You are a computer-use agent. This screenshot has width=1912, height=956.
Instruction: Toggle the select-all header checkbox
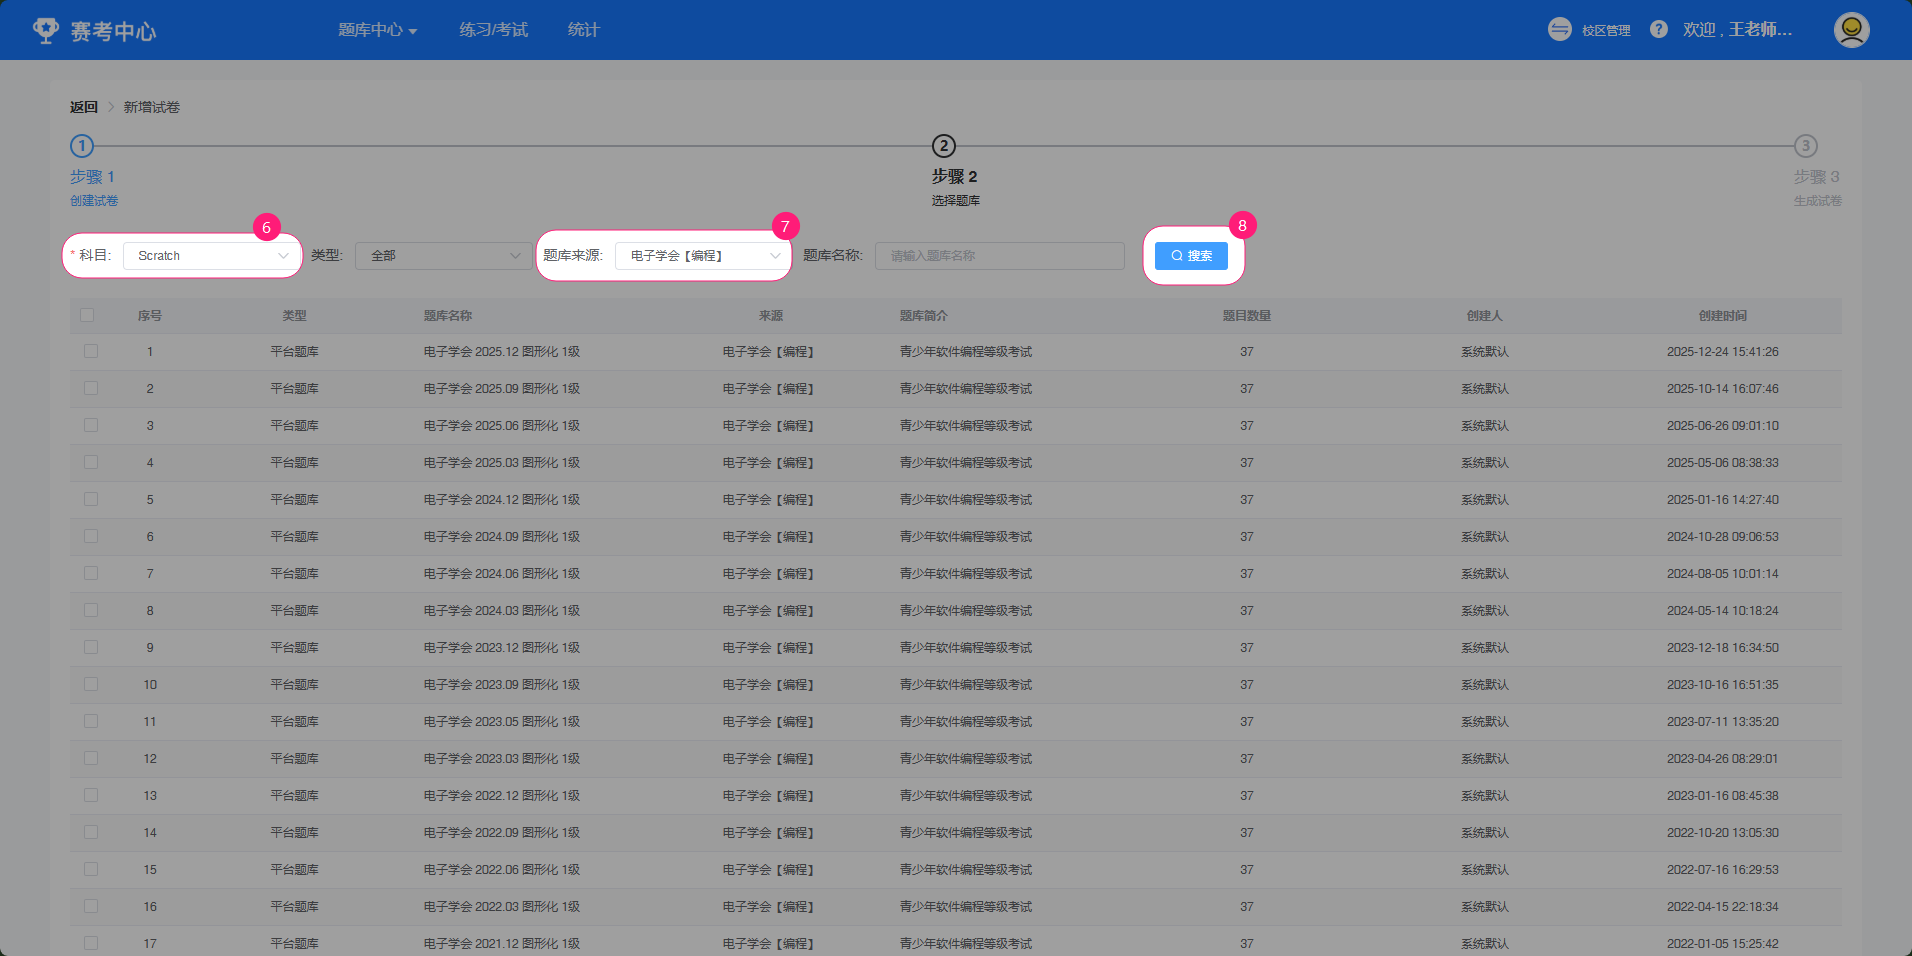coord(88,315)
